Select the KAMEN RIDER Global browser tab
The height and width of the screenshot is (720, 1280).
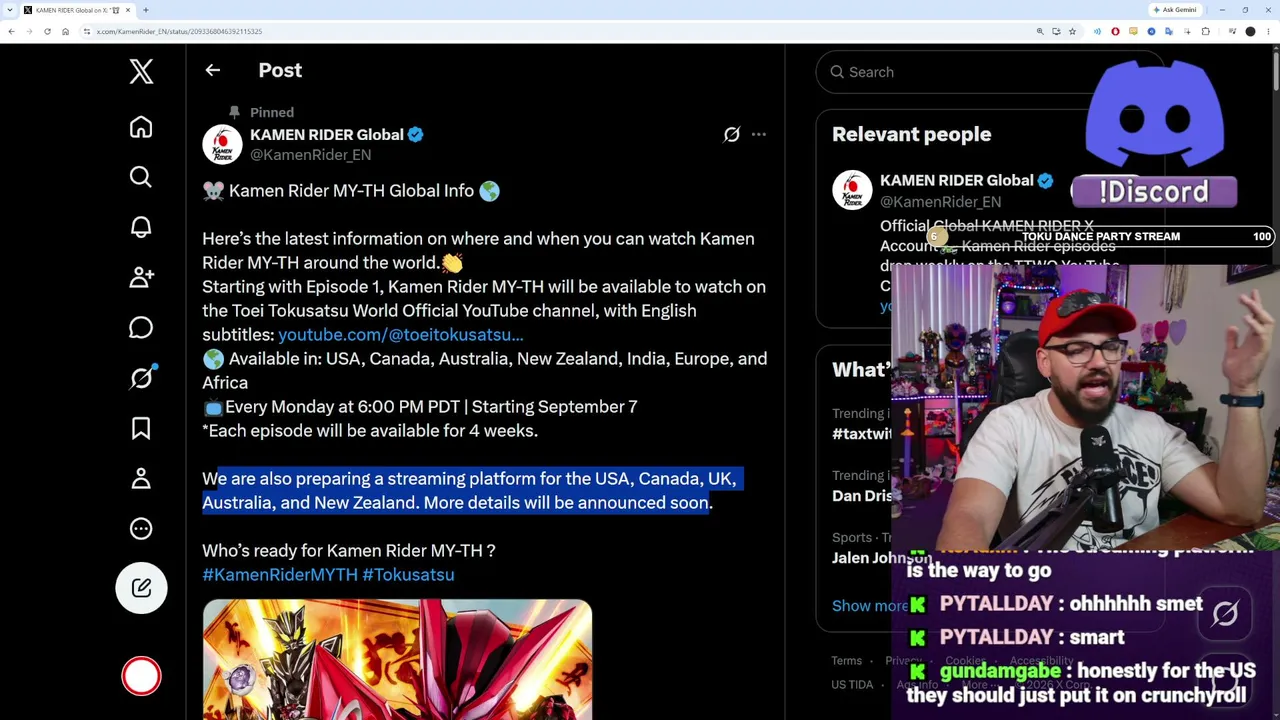(x=77, y=10)
